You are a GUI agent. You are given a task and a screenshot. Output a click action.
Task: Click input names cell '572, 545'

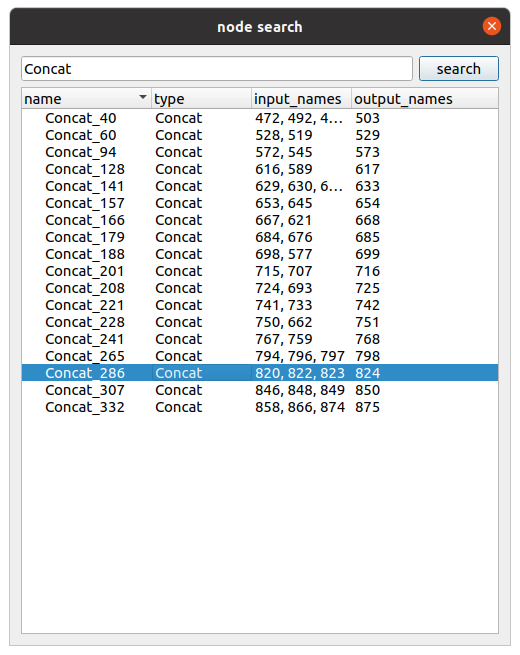(x=284, y=152)
